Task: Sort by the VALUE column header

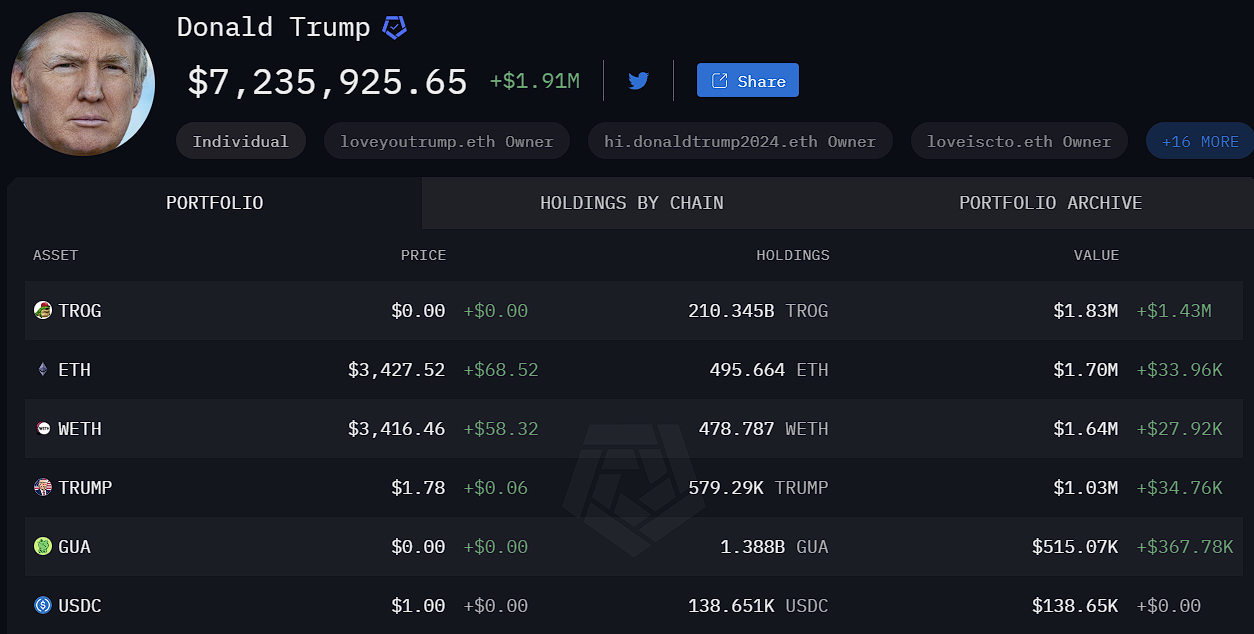Action: coord(1096,255)
